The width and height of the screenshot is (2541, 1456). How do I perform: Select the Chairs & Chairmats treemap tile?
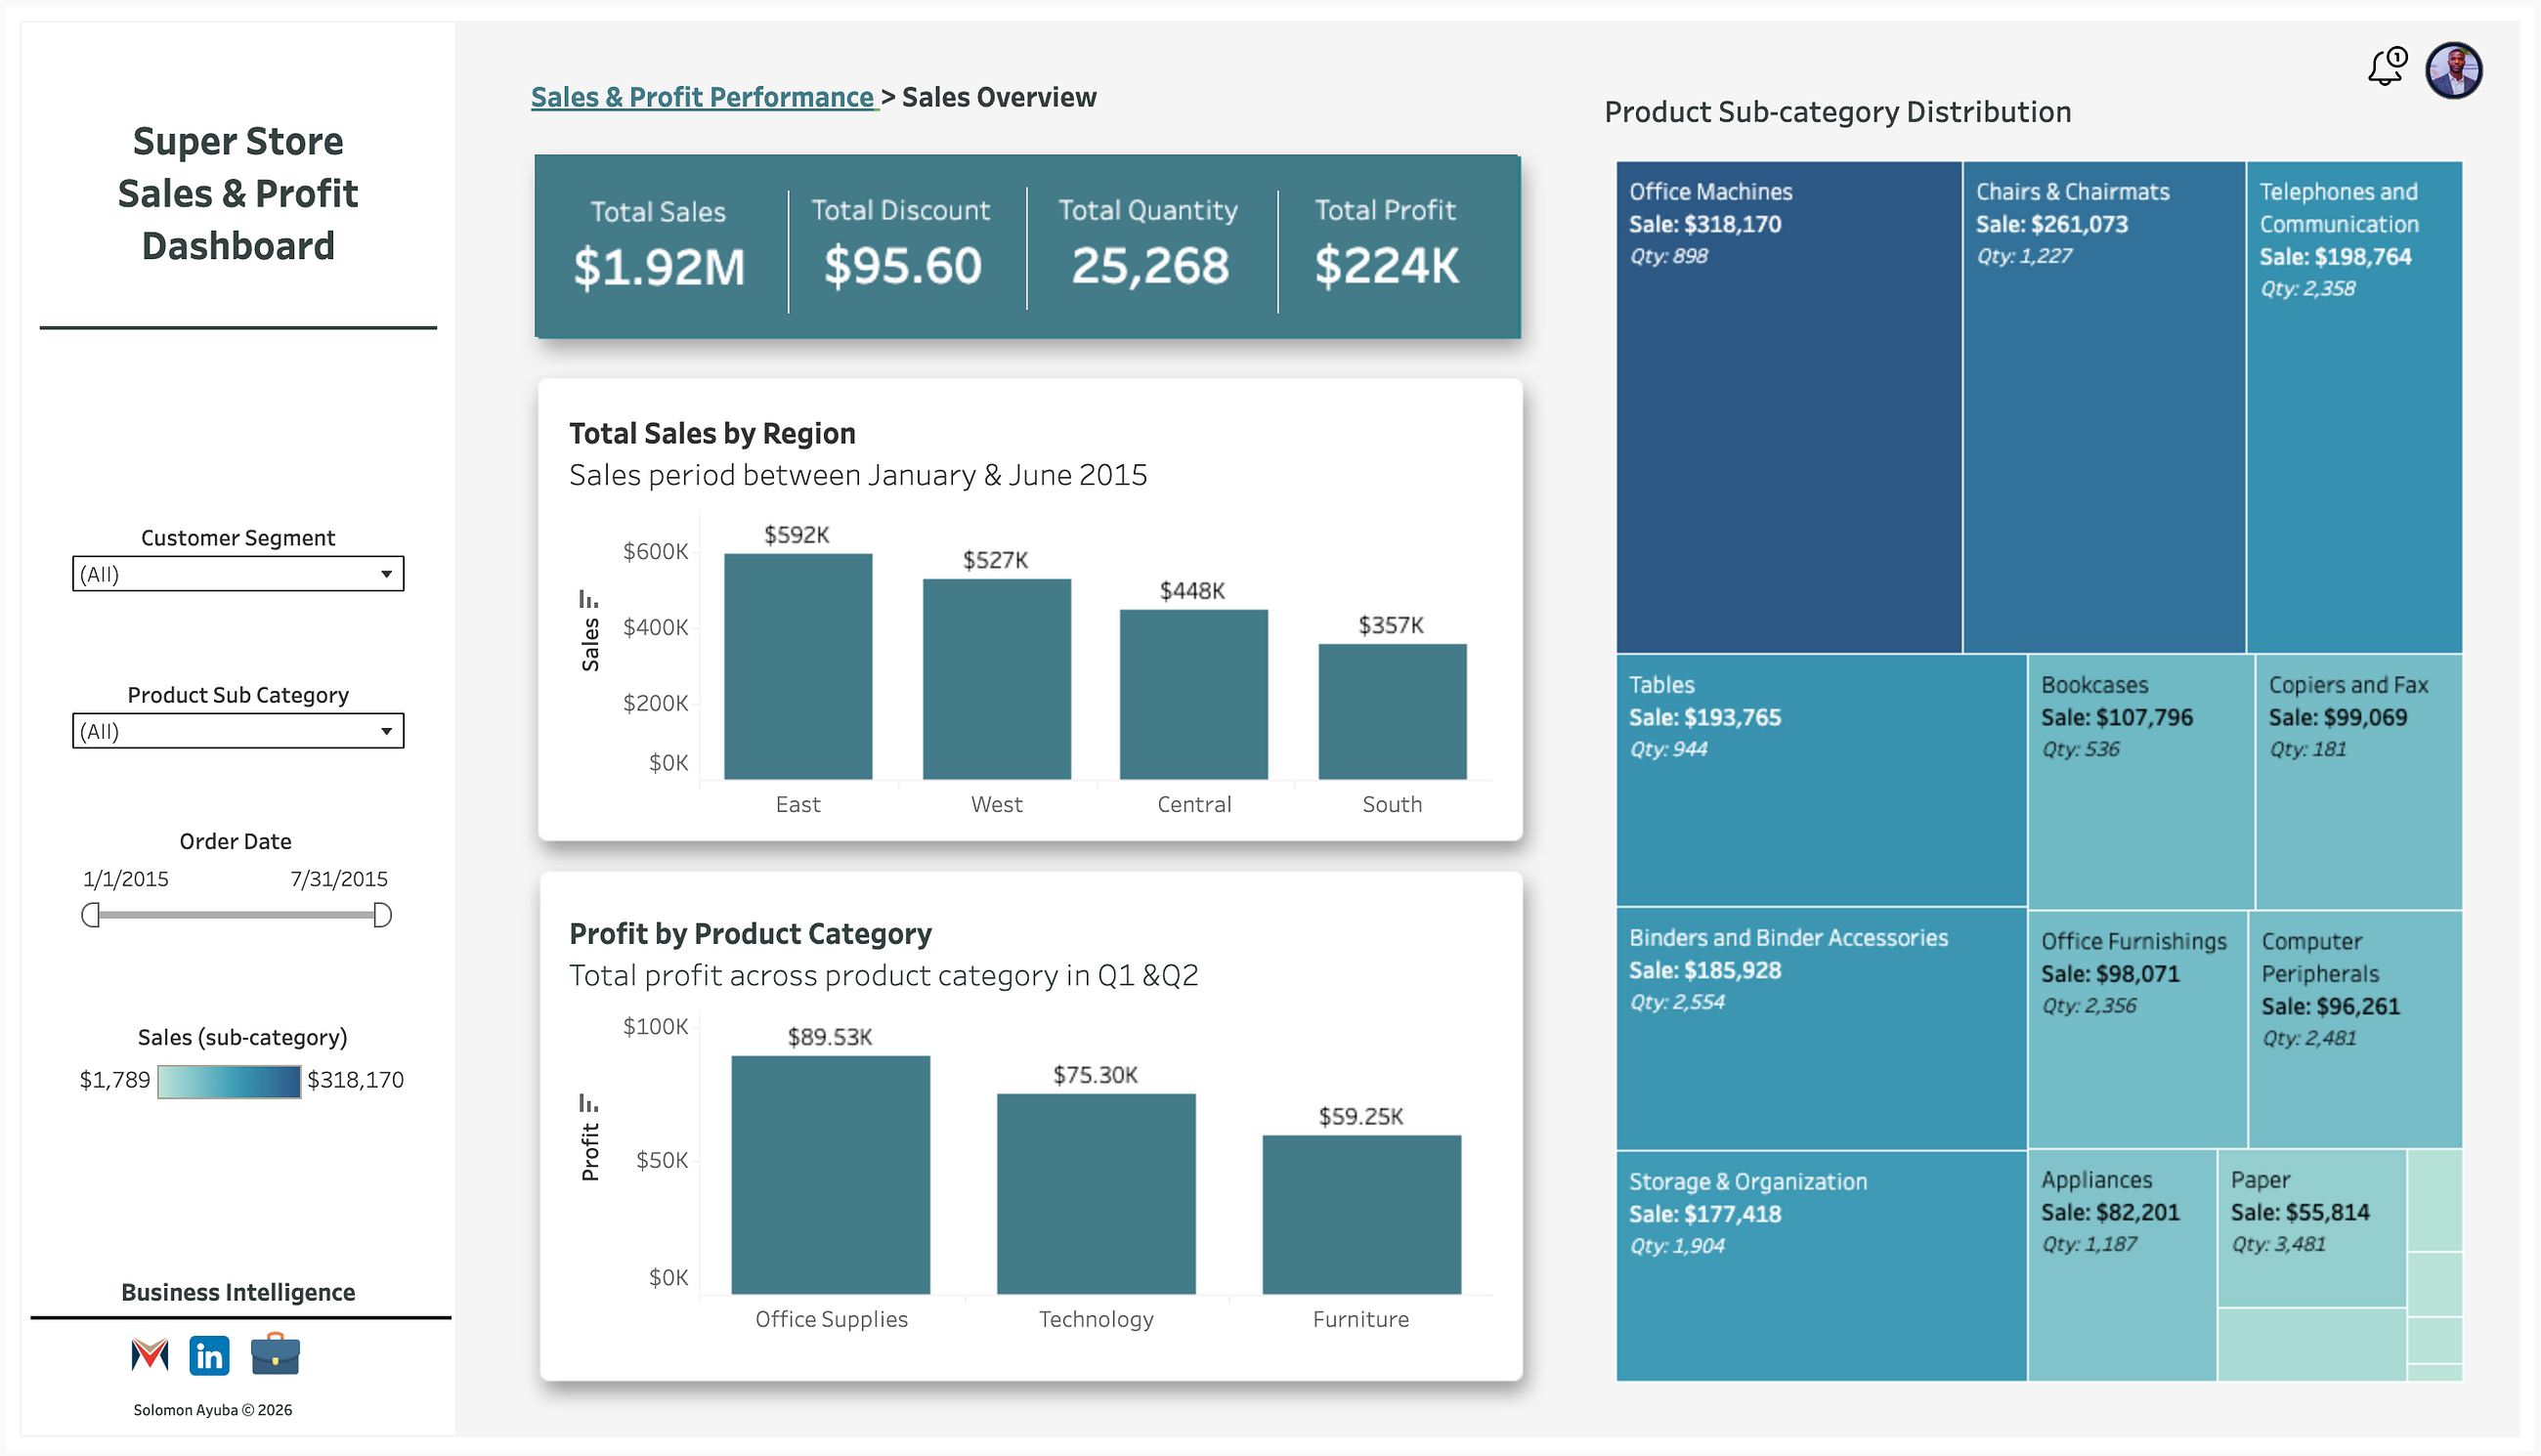2104,407
